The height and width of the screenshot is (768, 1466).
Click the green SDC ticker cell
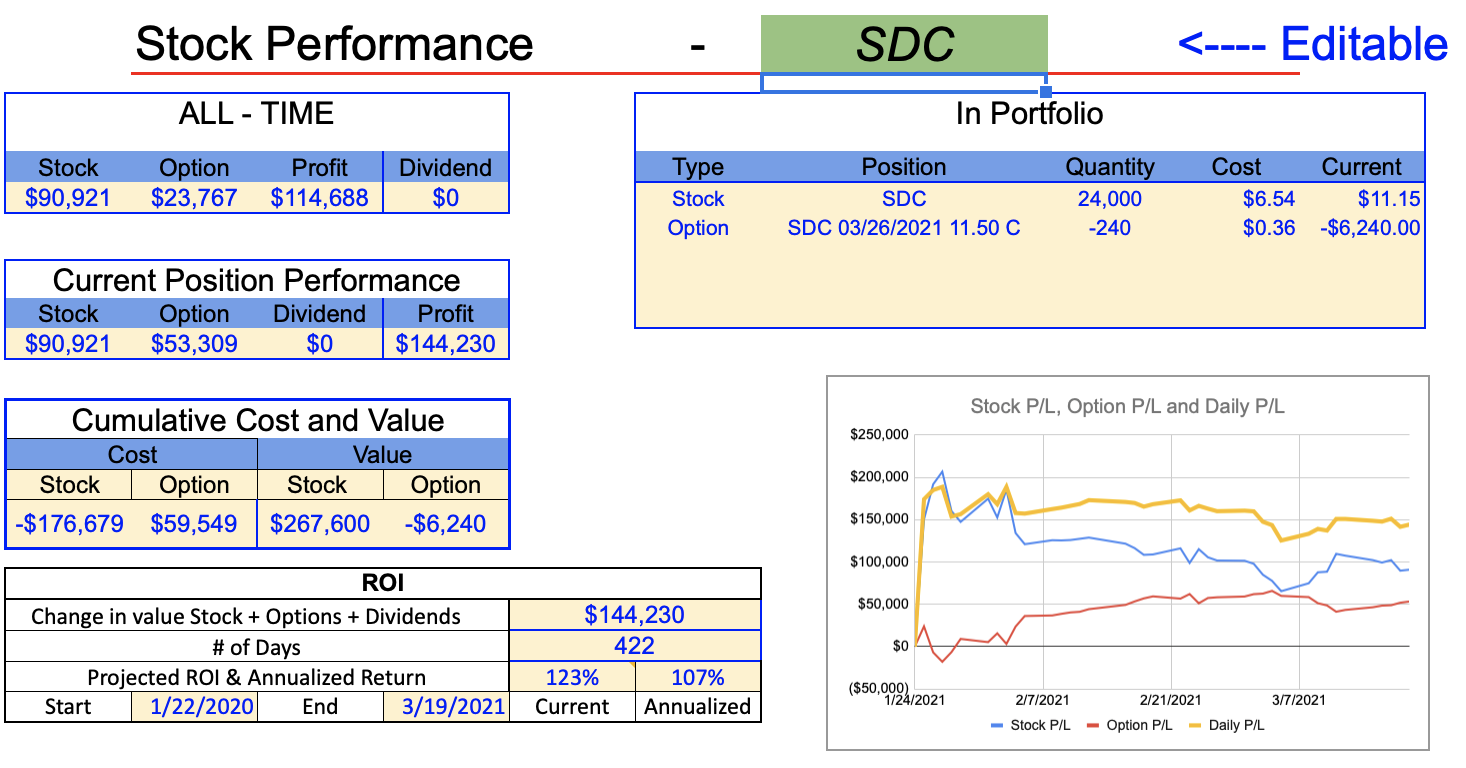pos(903,44)
